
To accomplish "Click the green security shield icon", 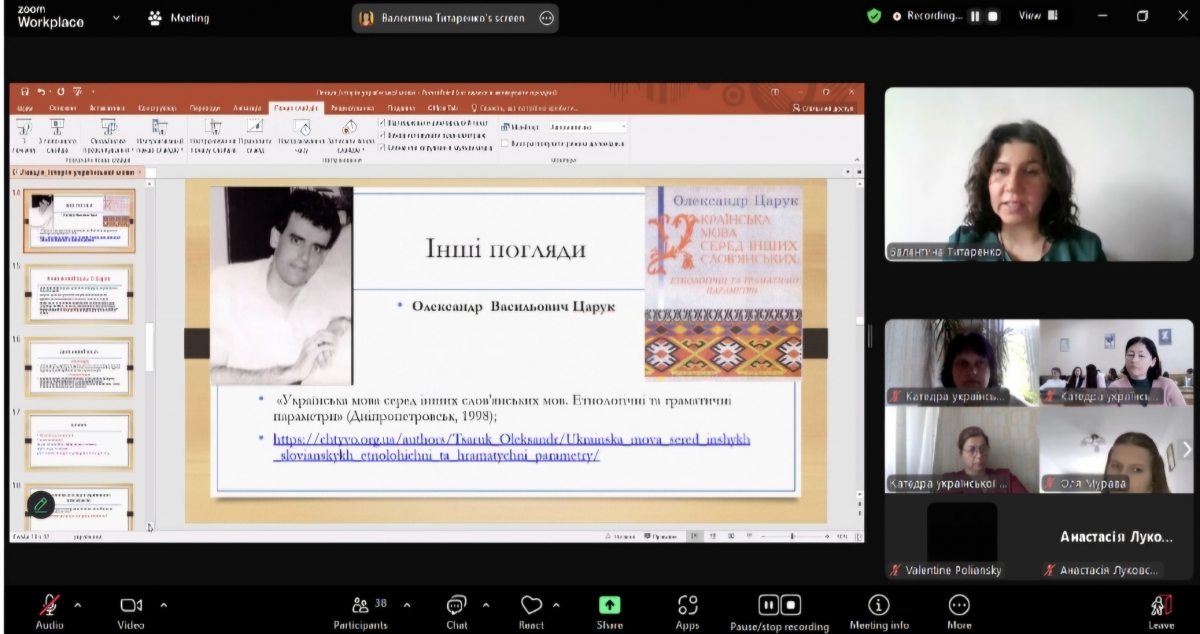I will point(874,16).
